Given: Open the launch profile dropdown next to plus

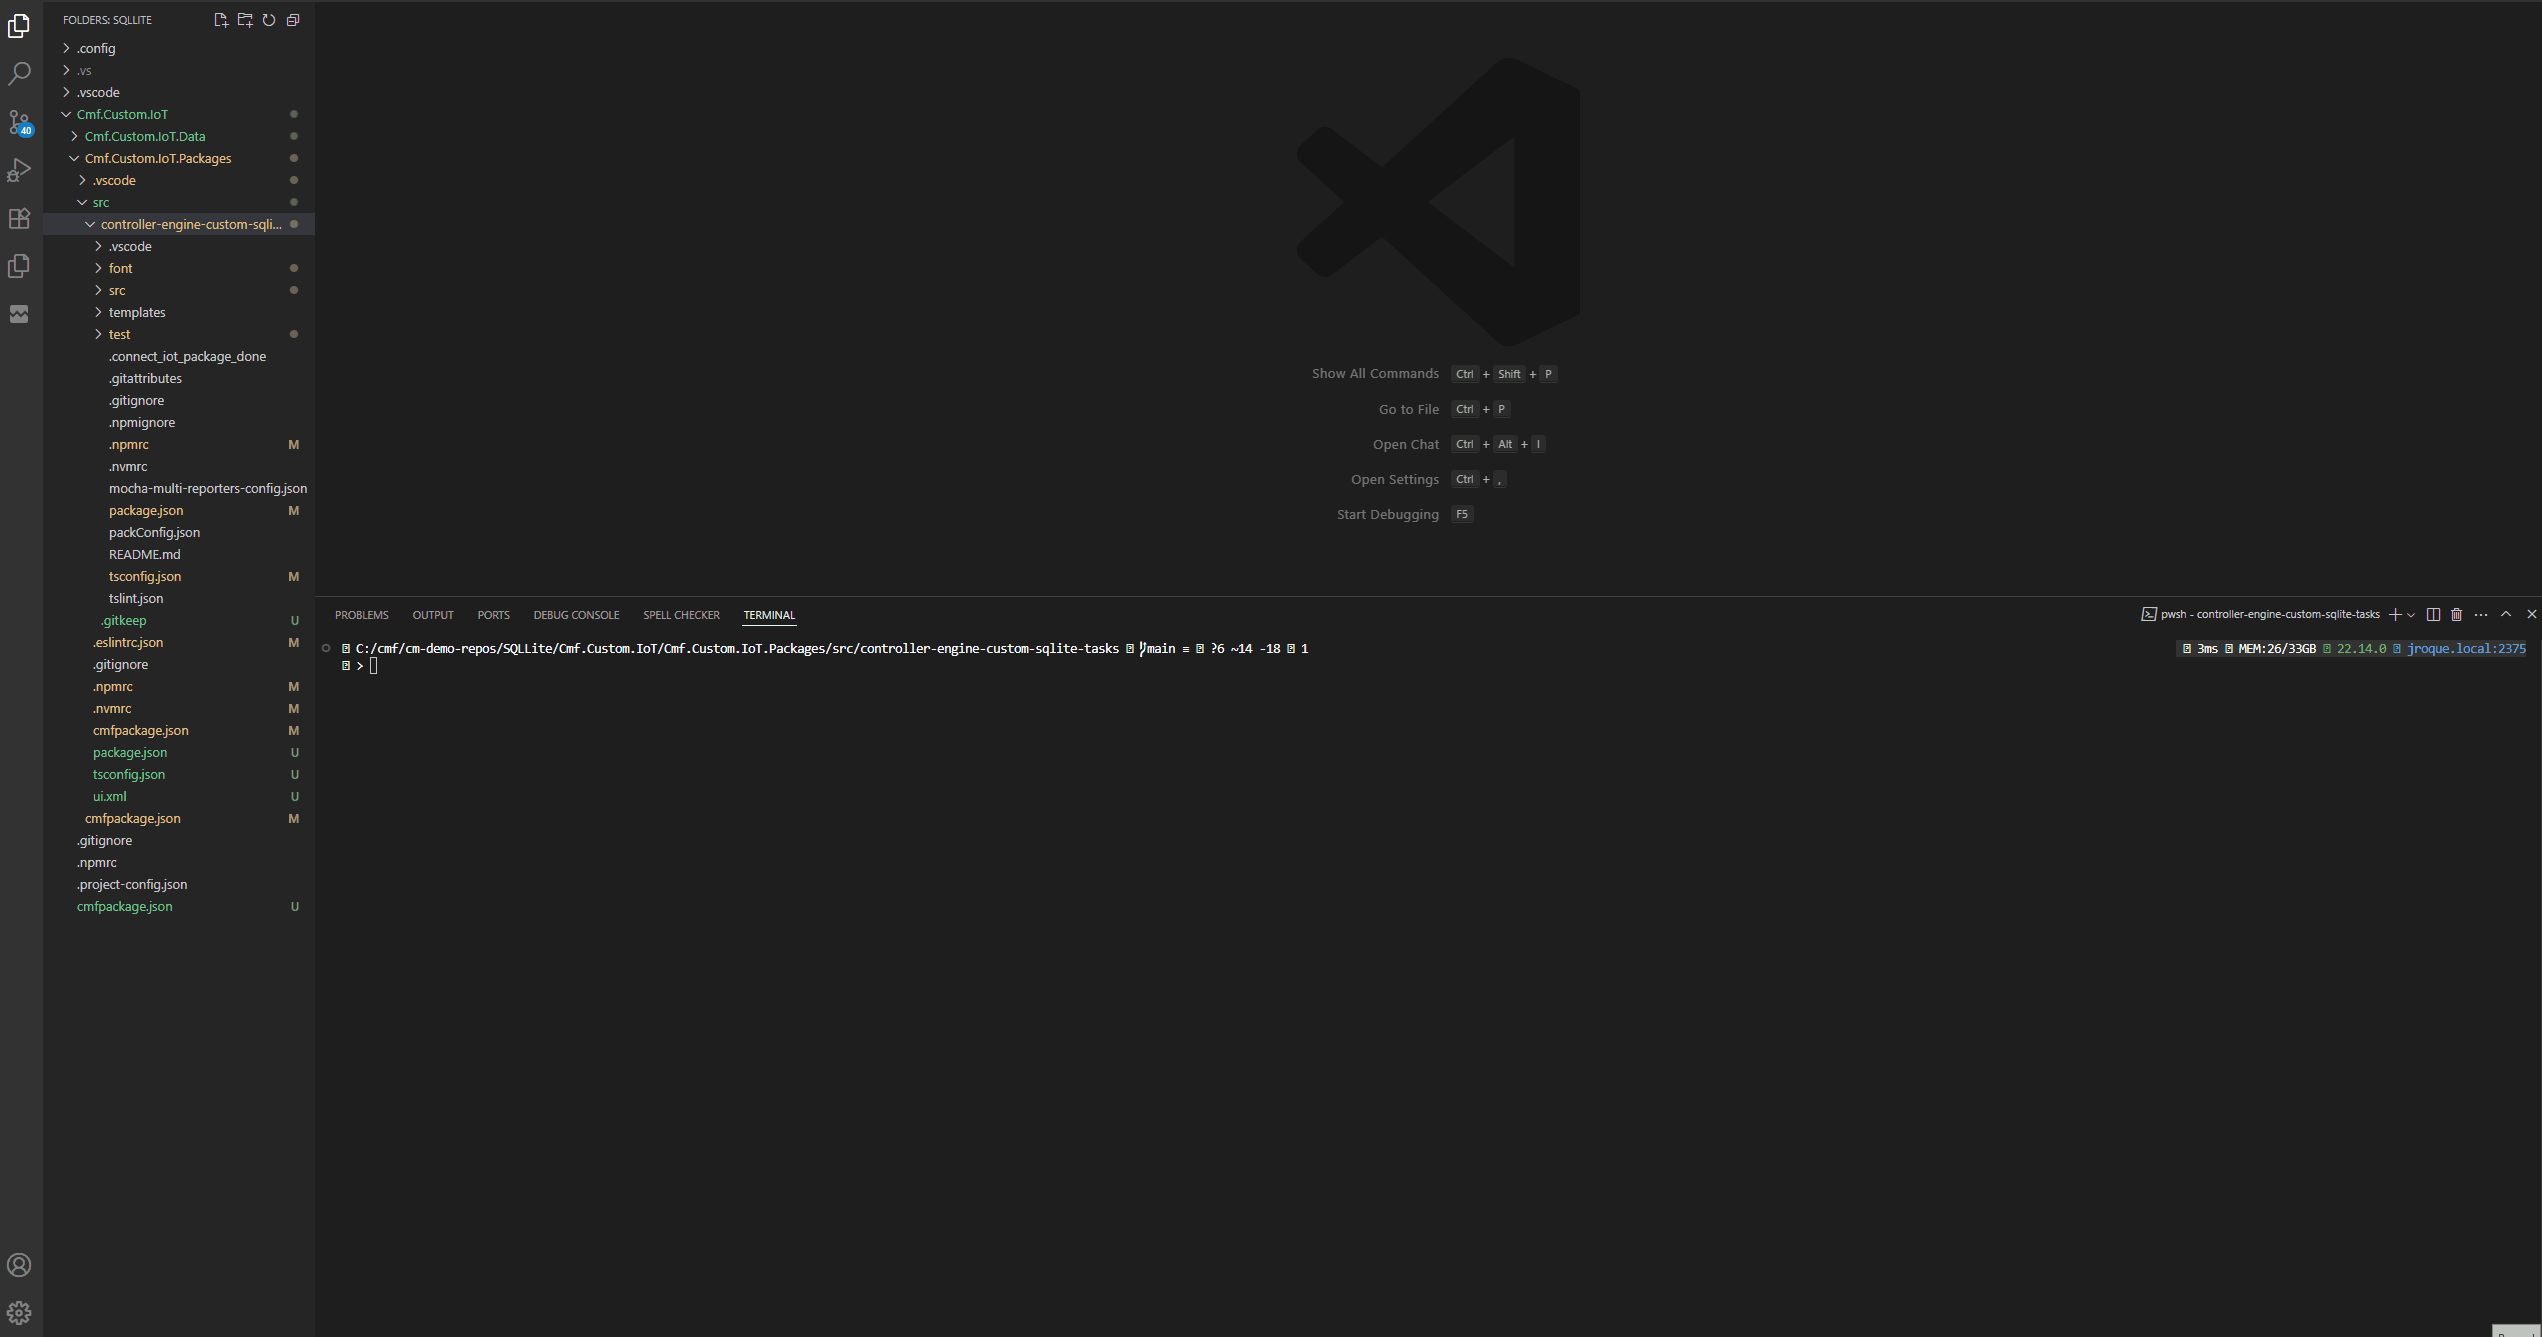Looking at the screenshot, I should point(2411,615).
